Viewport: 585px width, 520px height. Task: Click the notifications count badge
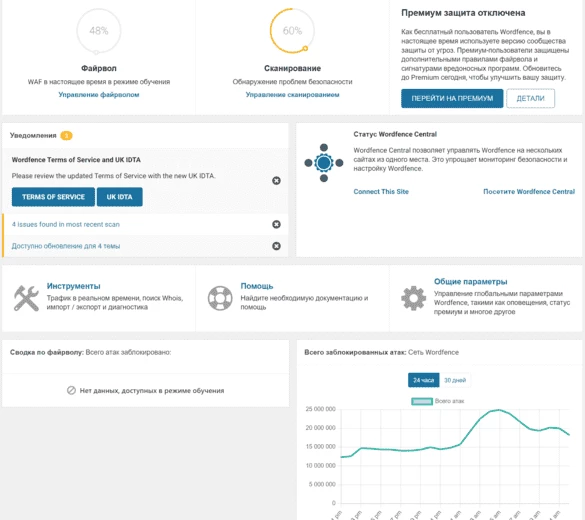pos(66,135)
